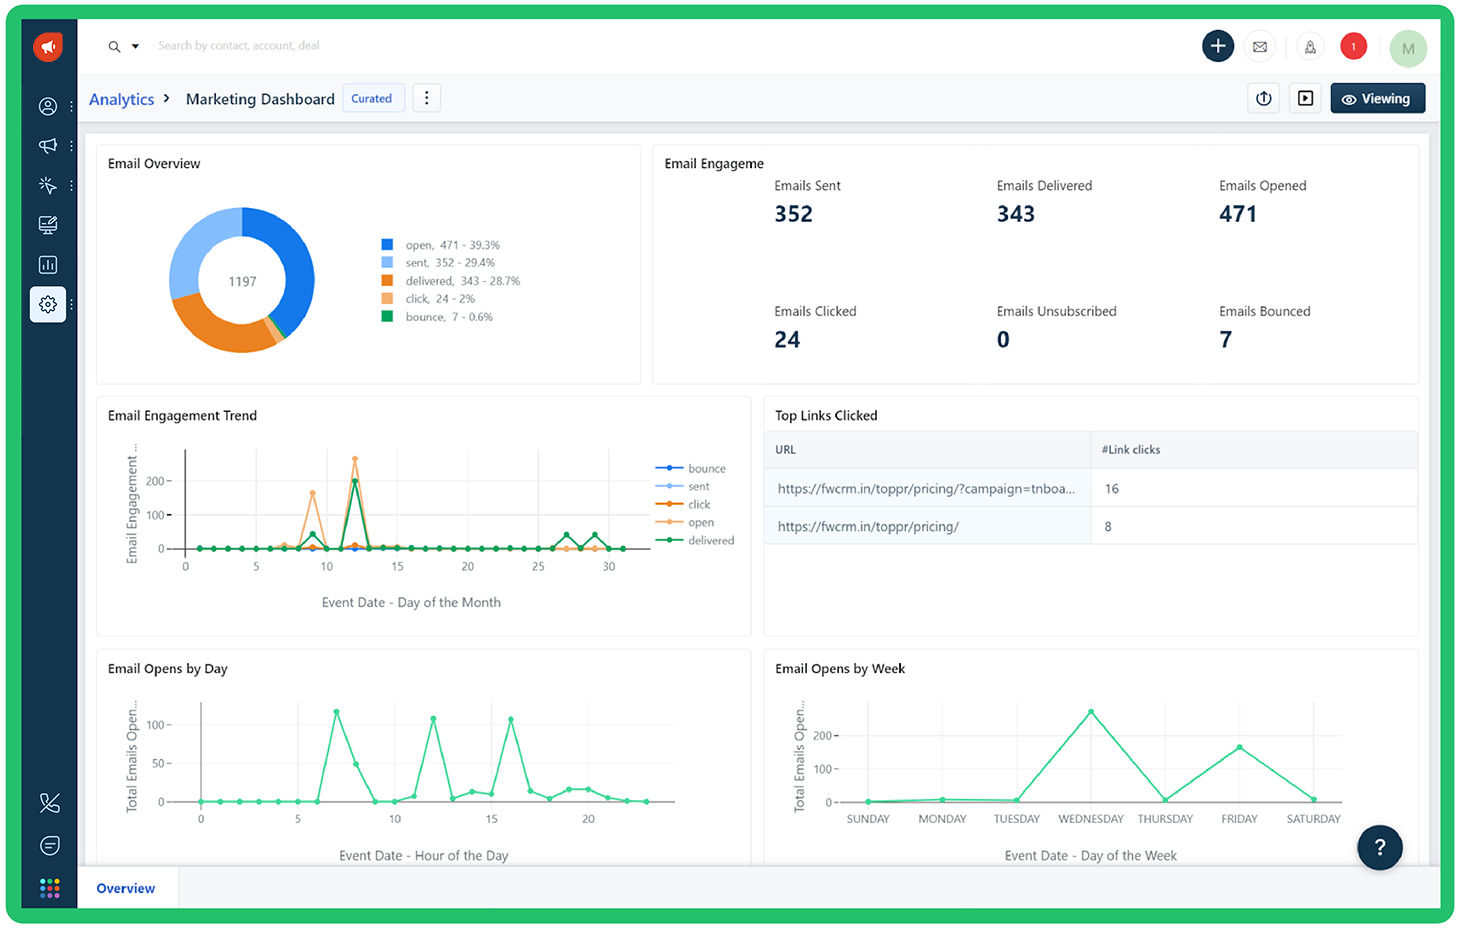Open the Contacts section from the sidebar

tap(48, 106)
